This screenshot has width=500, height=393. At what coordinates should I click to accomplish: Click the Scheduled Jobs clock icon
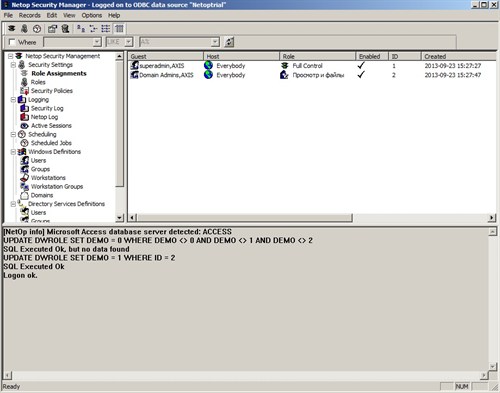pos(25,143)
